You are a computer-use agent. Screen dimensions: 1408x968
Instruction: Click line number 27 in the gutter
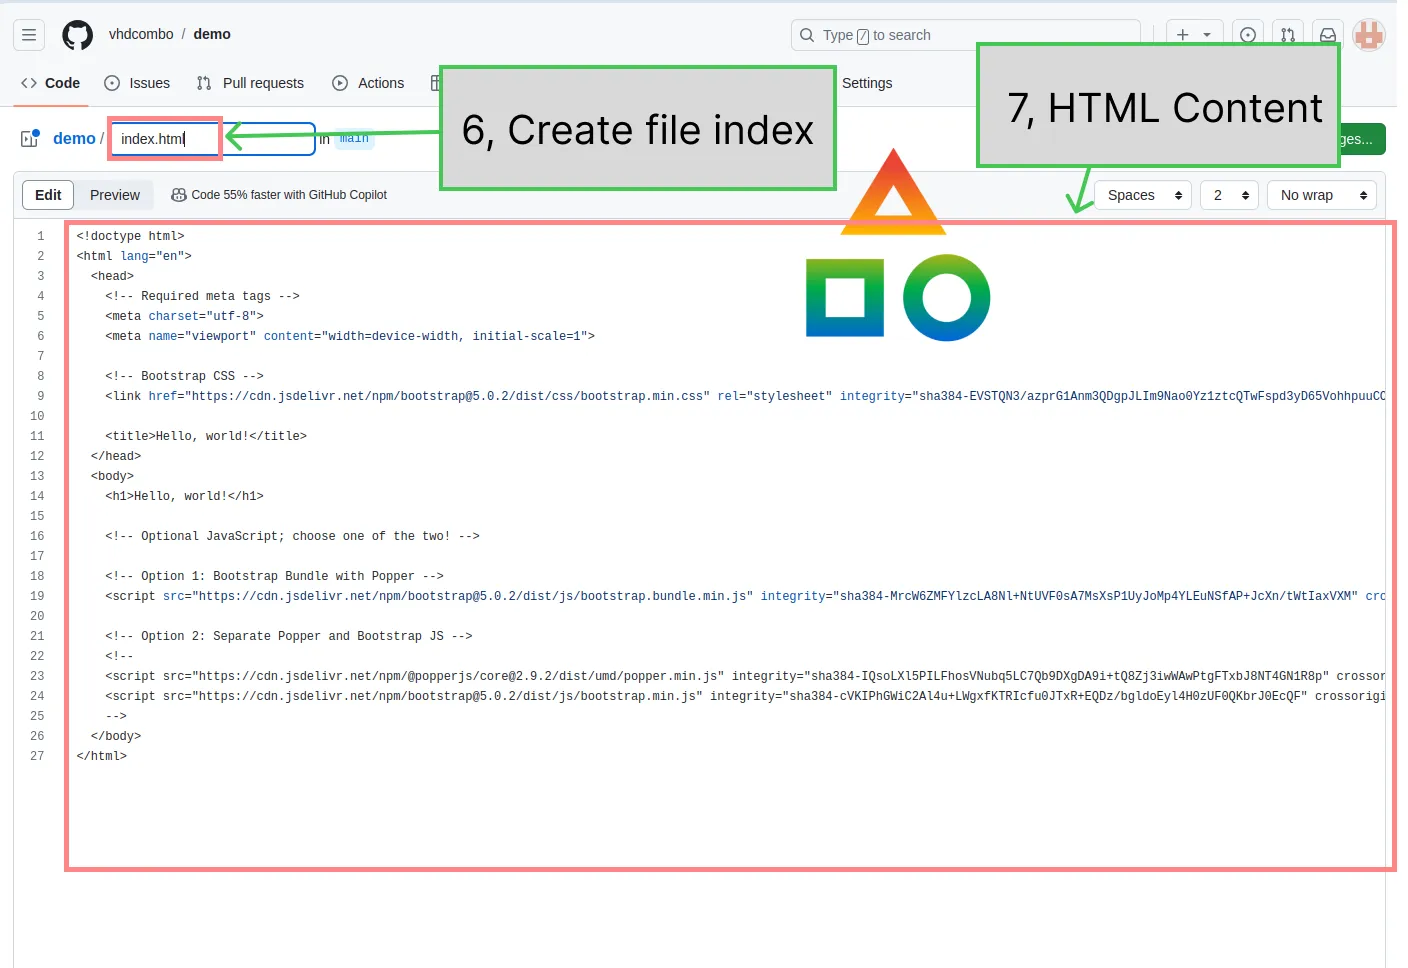(x=37, y=756)
